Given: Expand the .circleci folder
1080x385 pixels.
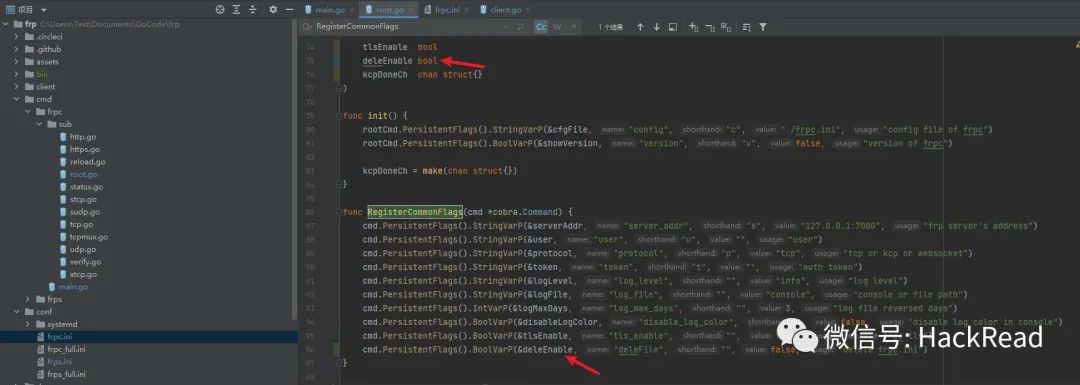Looking at the screenshot, I should coord(17,37).
